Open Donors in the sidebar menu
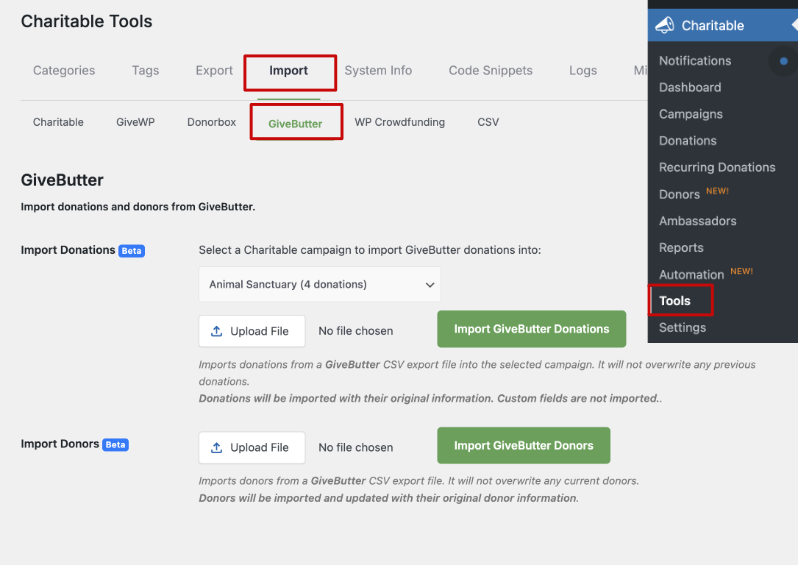 [679, 194]
